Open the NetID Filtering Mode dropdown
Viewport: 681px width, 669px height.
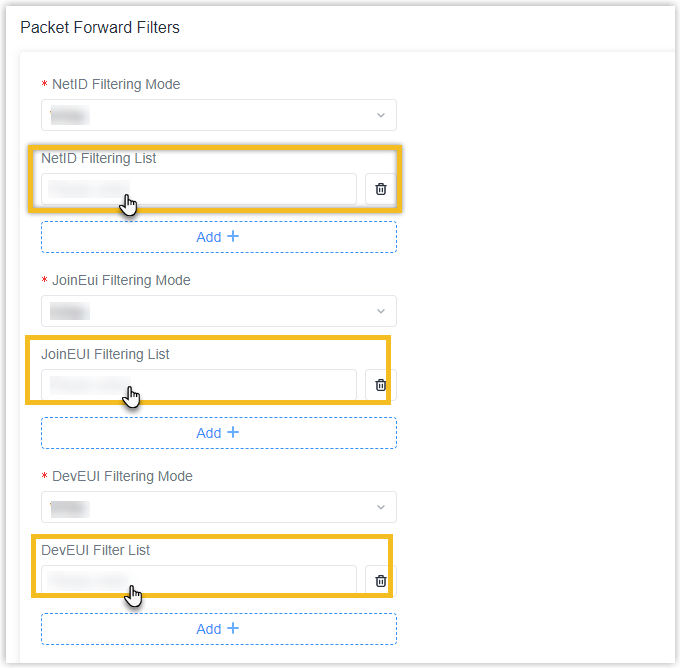pos(219,115)
